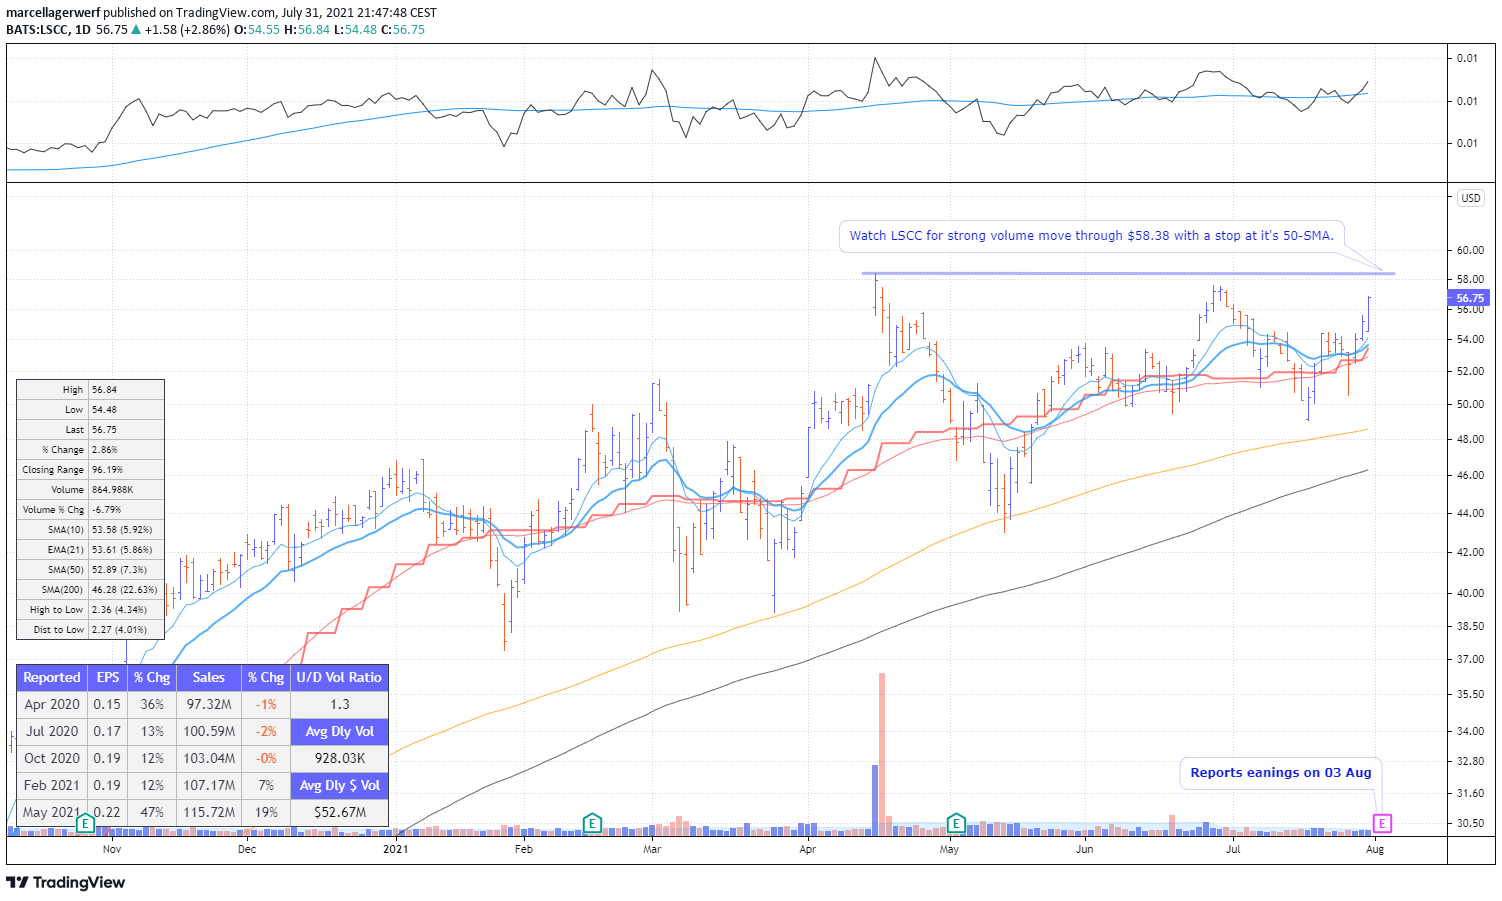The height and width of the screenshot is (901, 1502).
Task: Click the 2021 label on time axis
Action: pyautogui.click(x=396, y=849)
